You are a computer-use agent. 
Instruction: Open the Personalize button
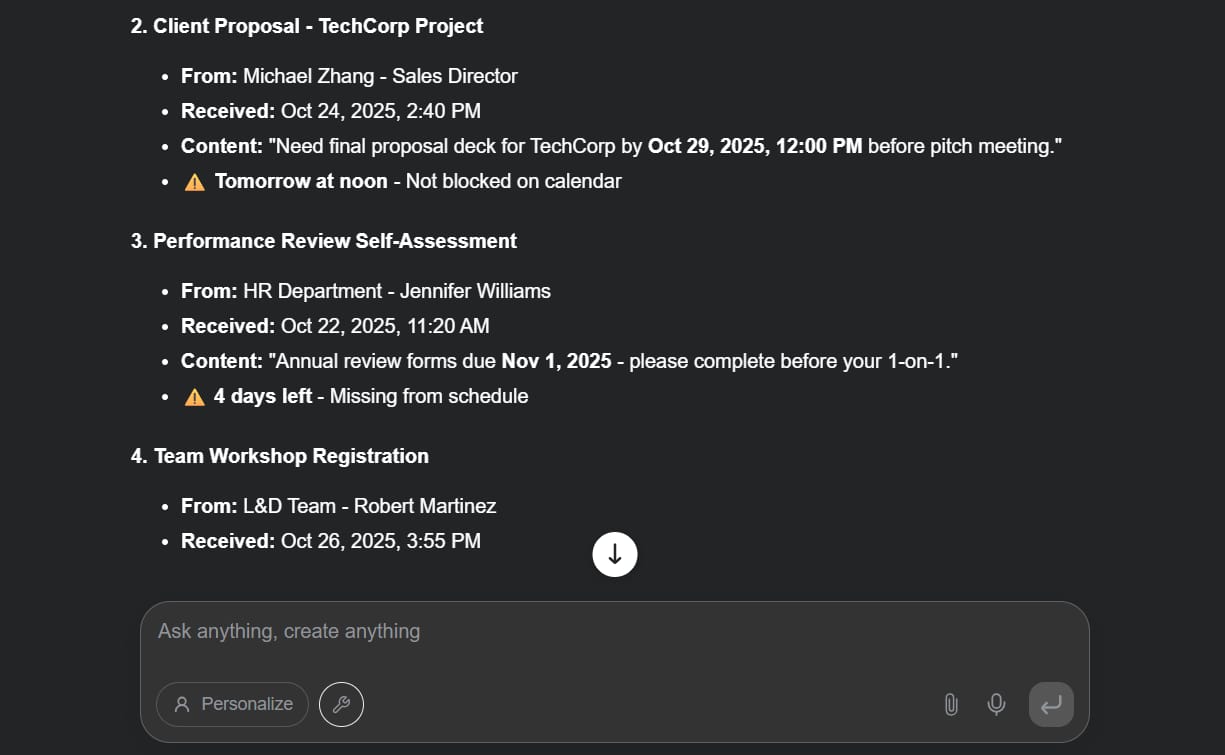point(232,704)
